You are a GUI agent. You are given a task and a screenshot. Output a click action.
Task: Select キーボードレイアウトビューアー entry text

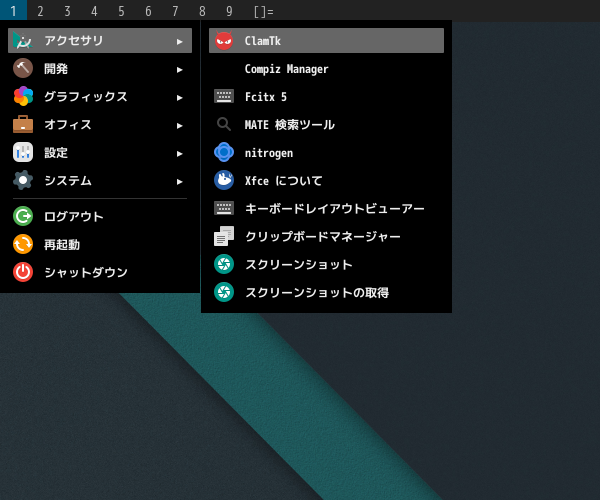click(x=335, y=208)
